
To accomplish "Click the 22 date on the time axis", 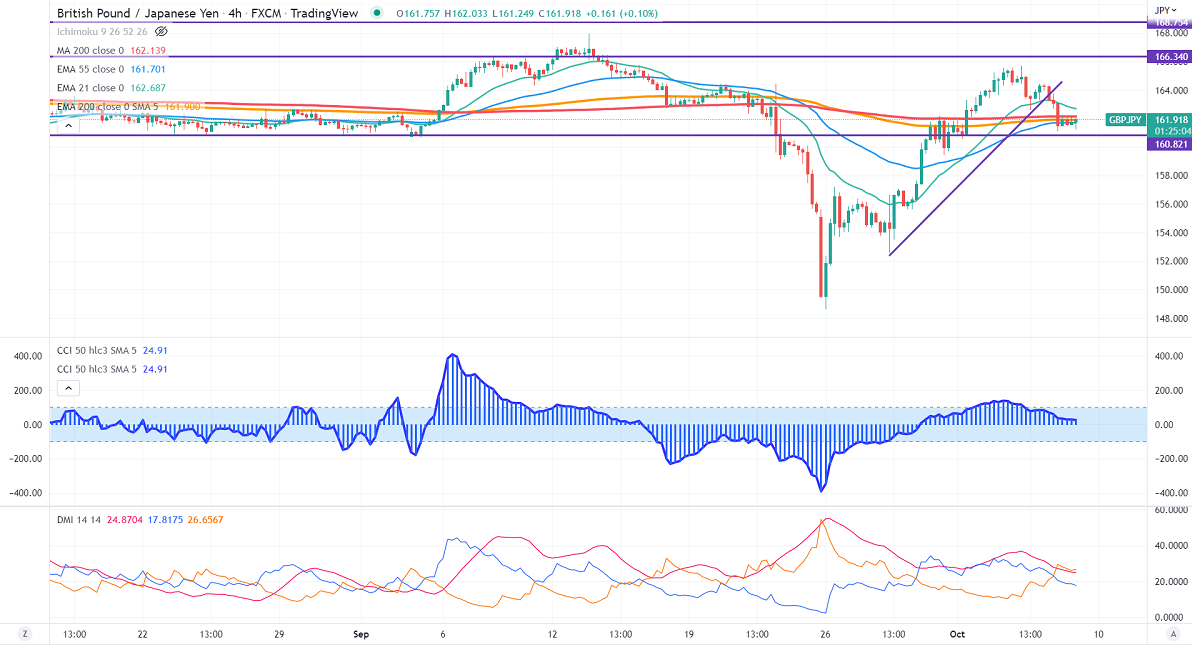I will click(142, 634).
